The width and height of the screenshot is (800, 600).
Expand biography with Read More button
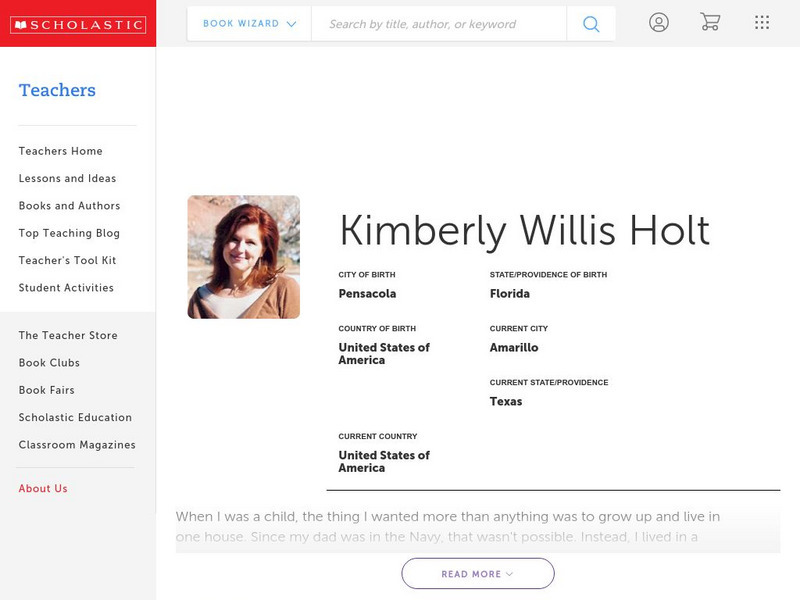pyautogui.click(x=478, y=573)
